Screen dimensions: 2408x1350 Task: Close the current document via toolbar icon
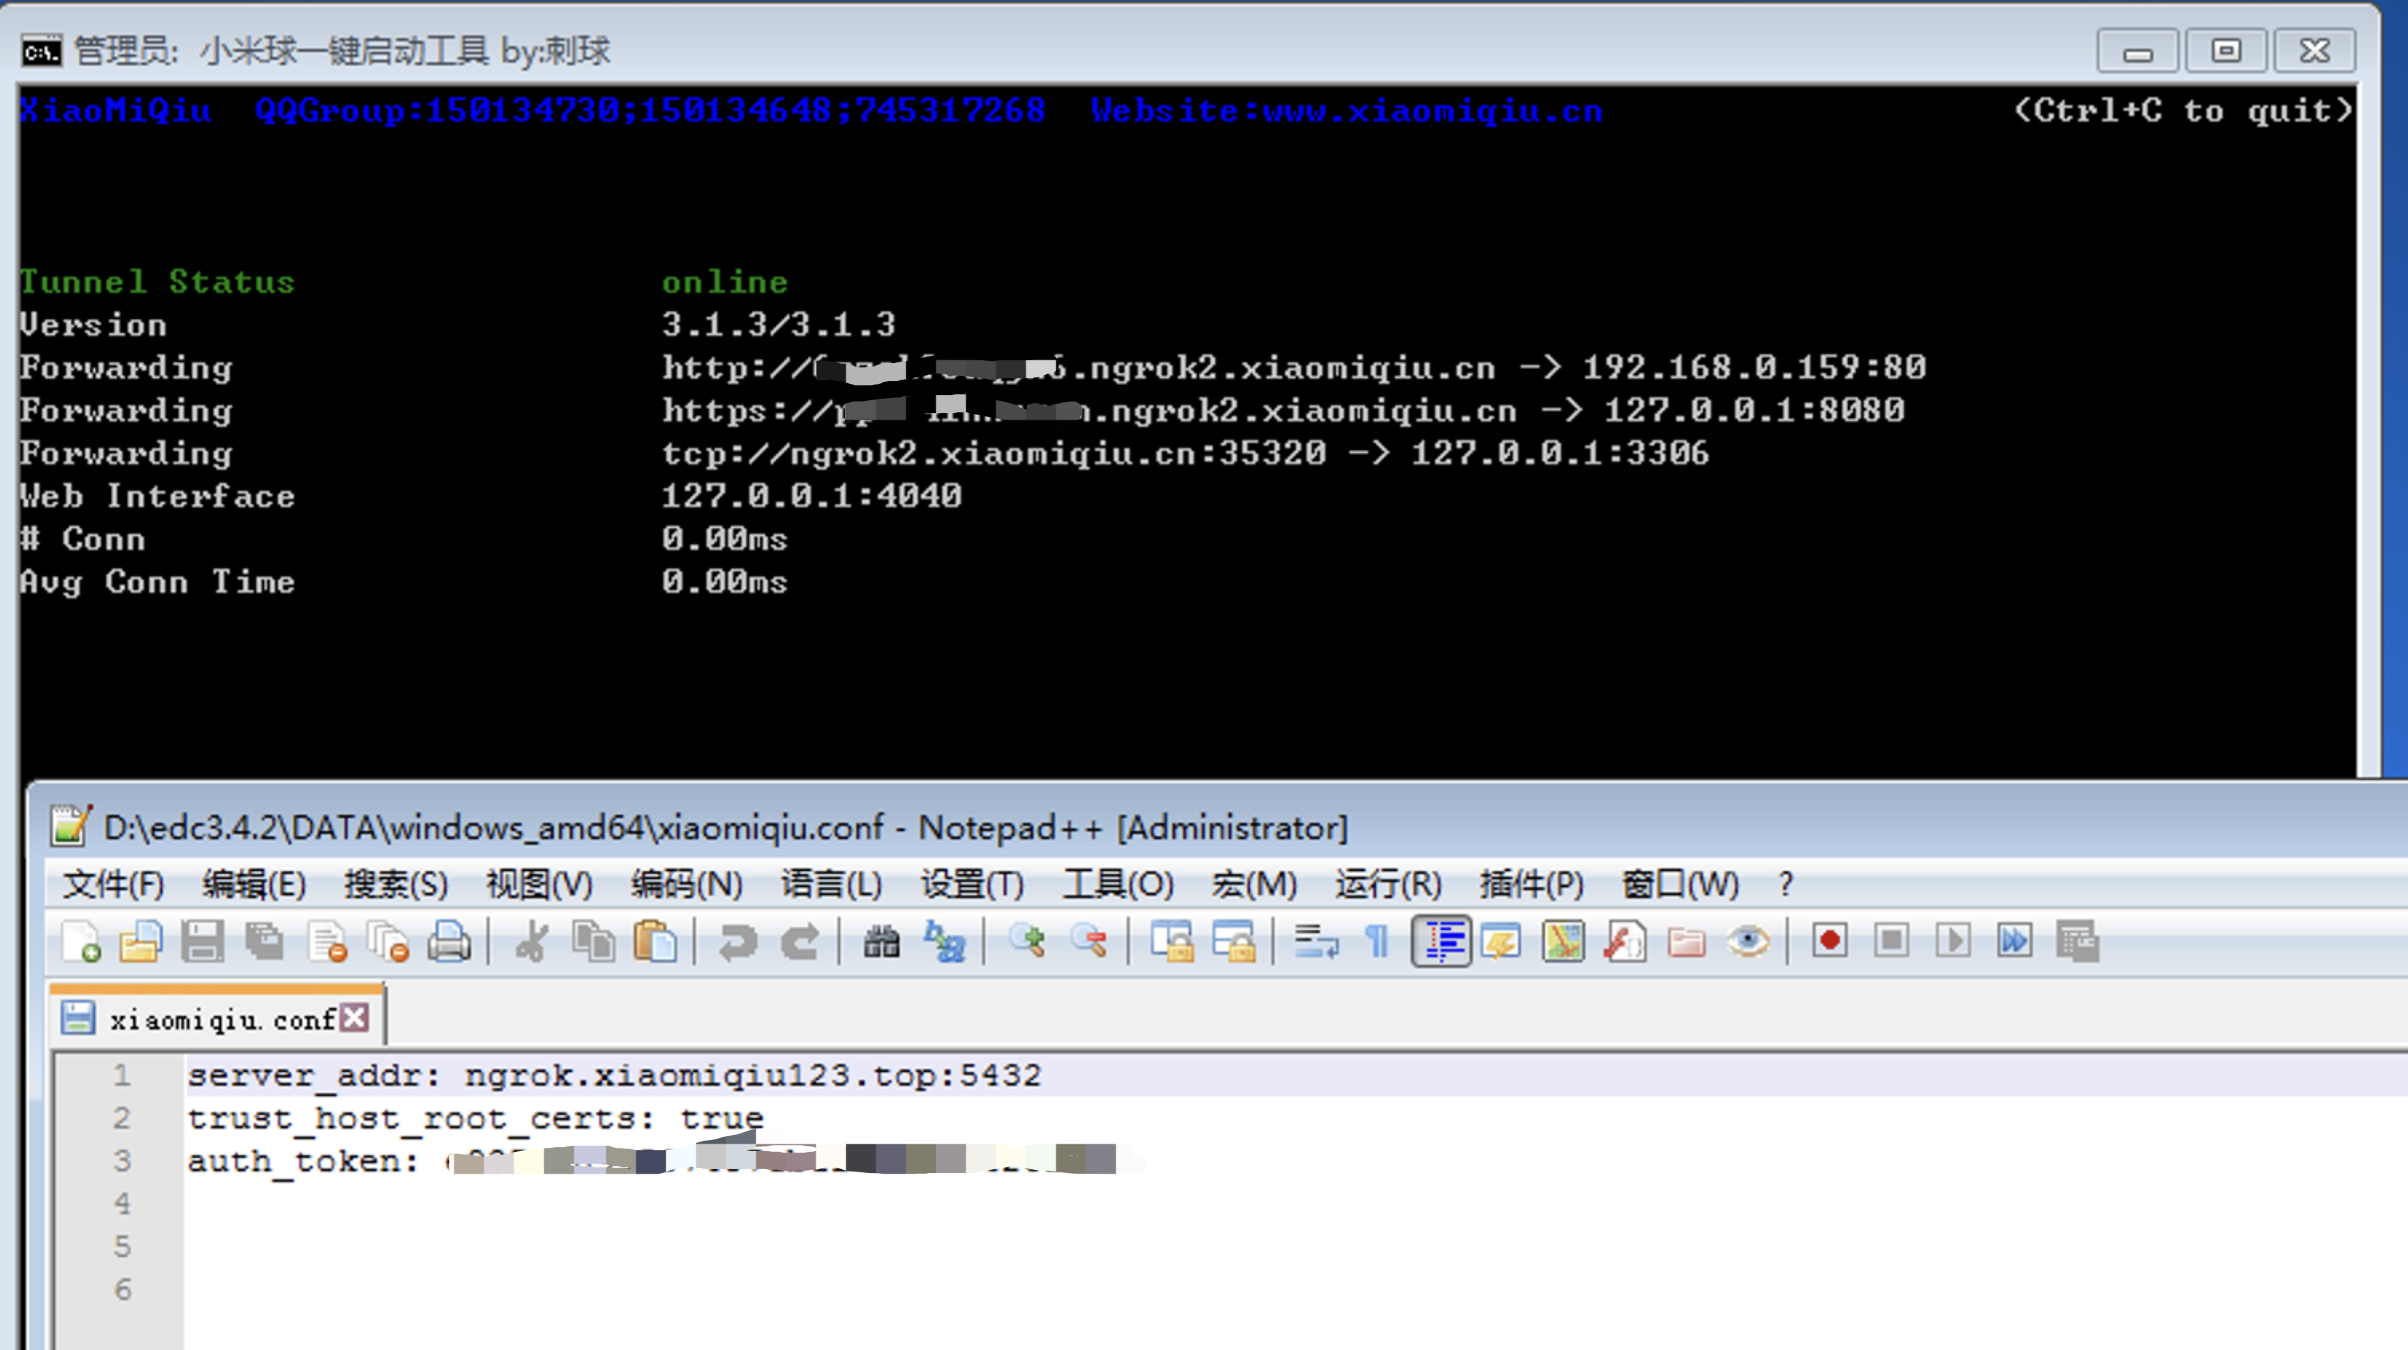click(x=327, y=942)
